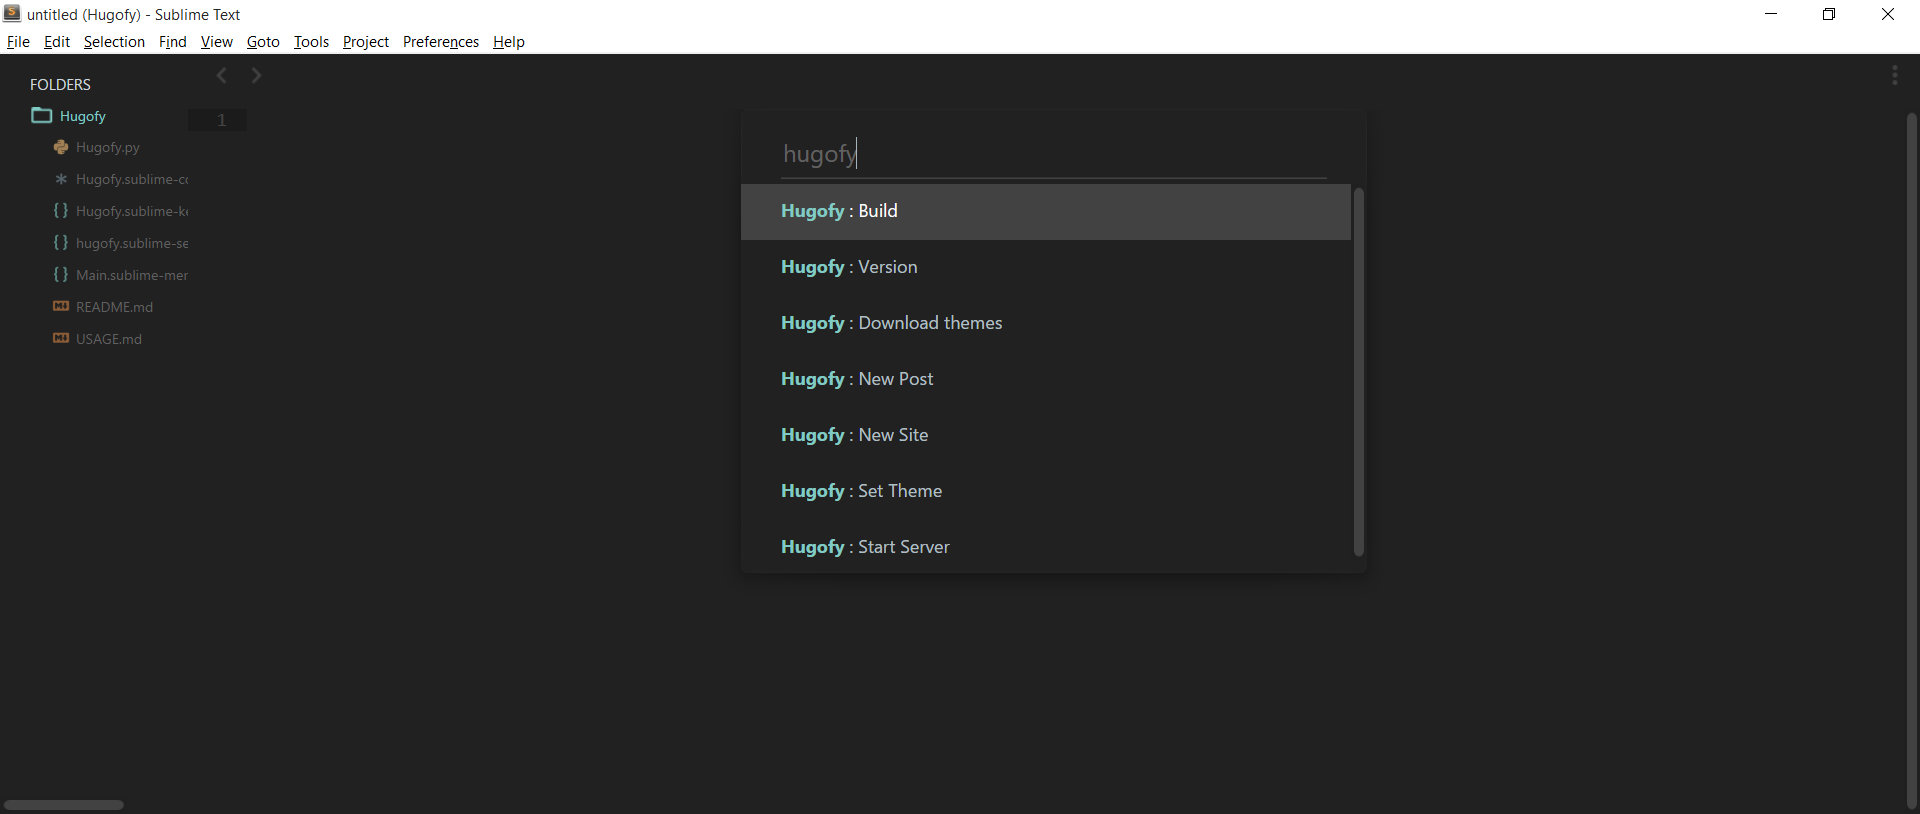Click the Python icon beside Hugofy.py
This screenshot has width=1920, height=814.
click(61, 147)
